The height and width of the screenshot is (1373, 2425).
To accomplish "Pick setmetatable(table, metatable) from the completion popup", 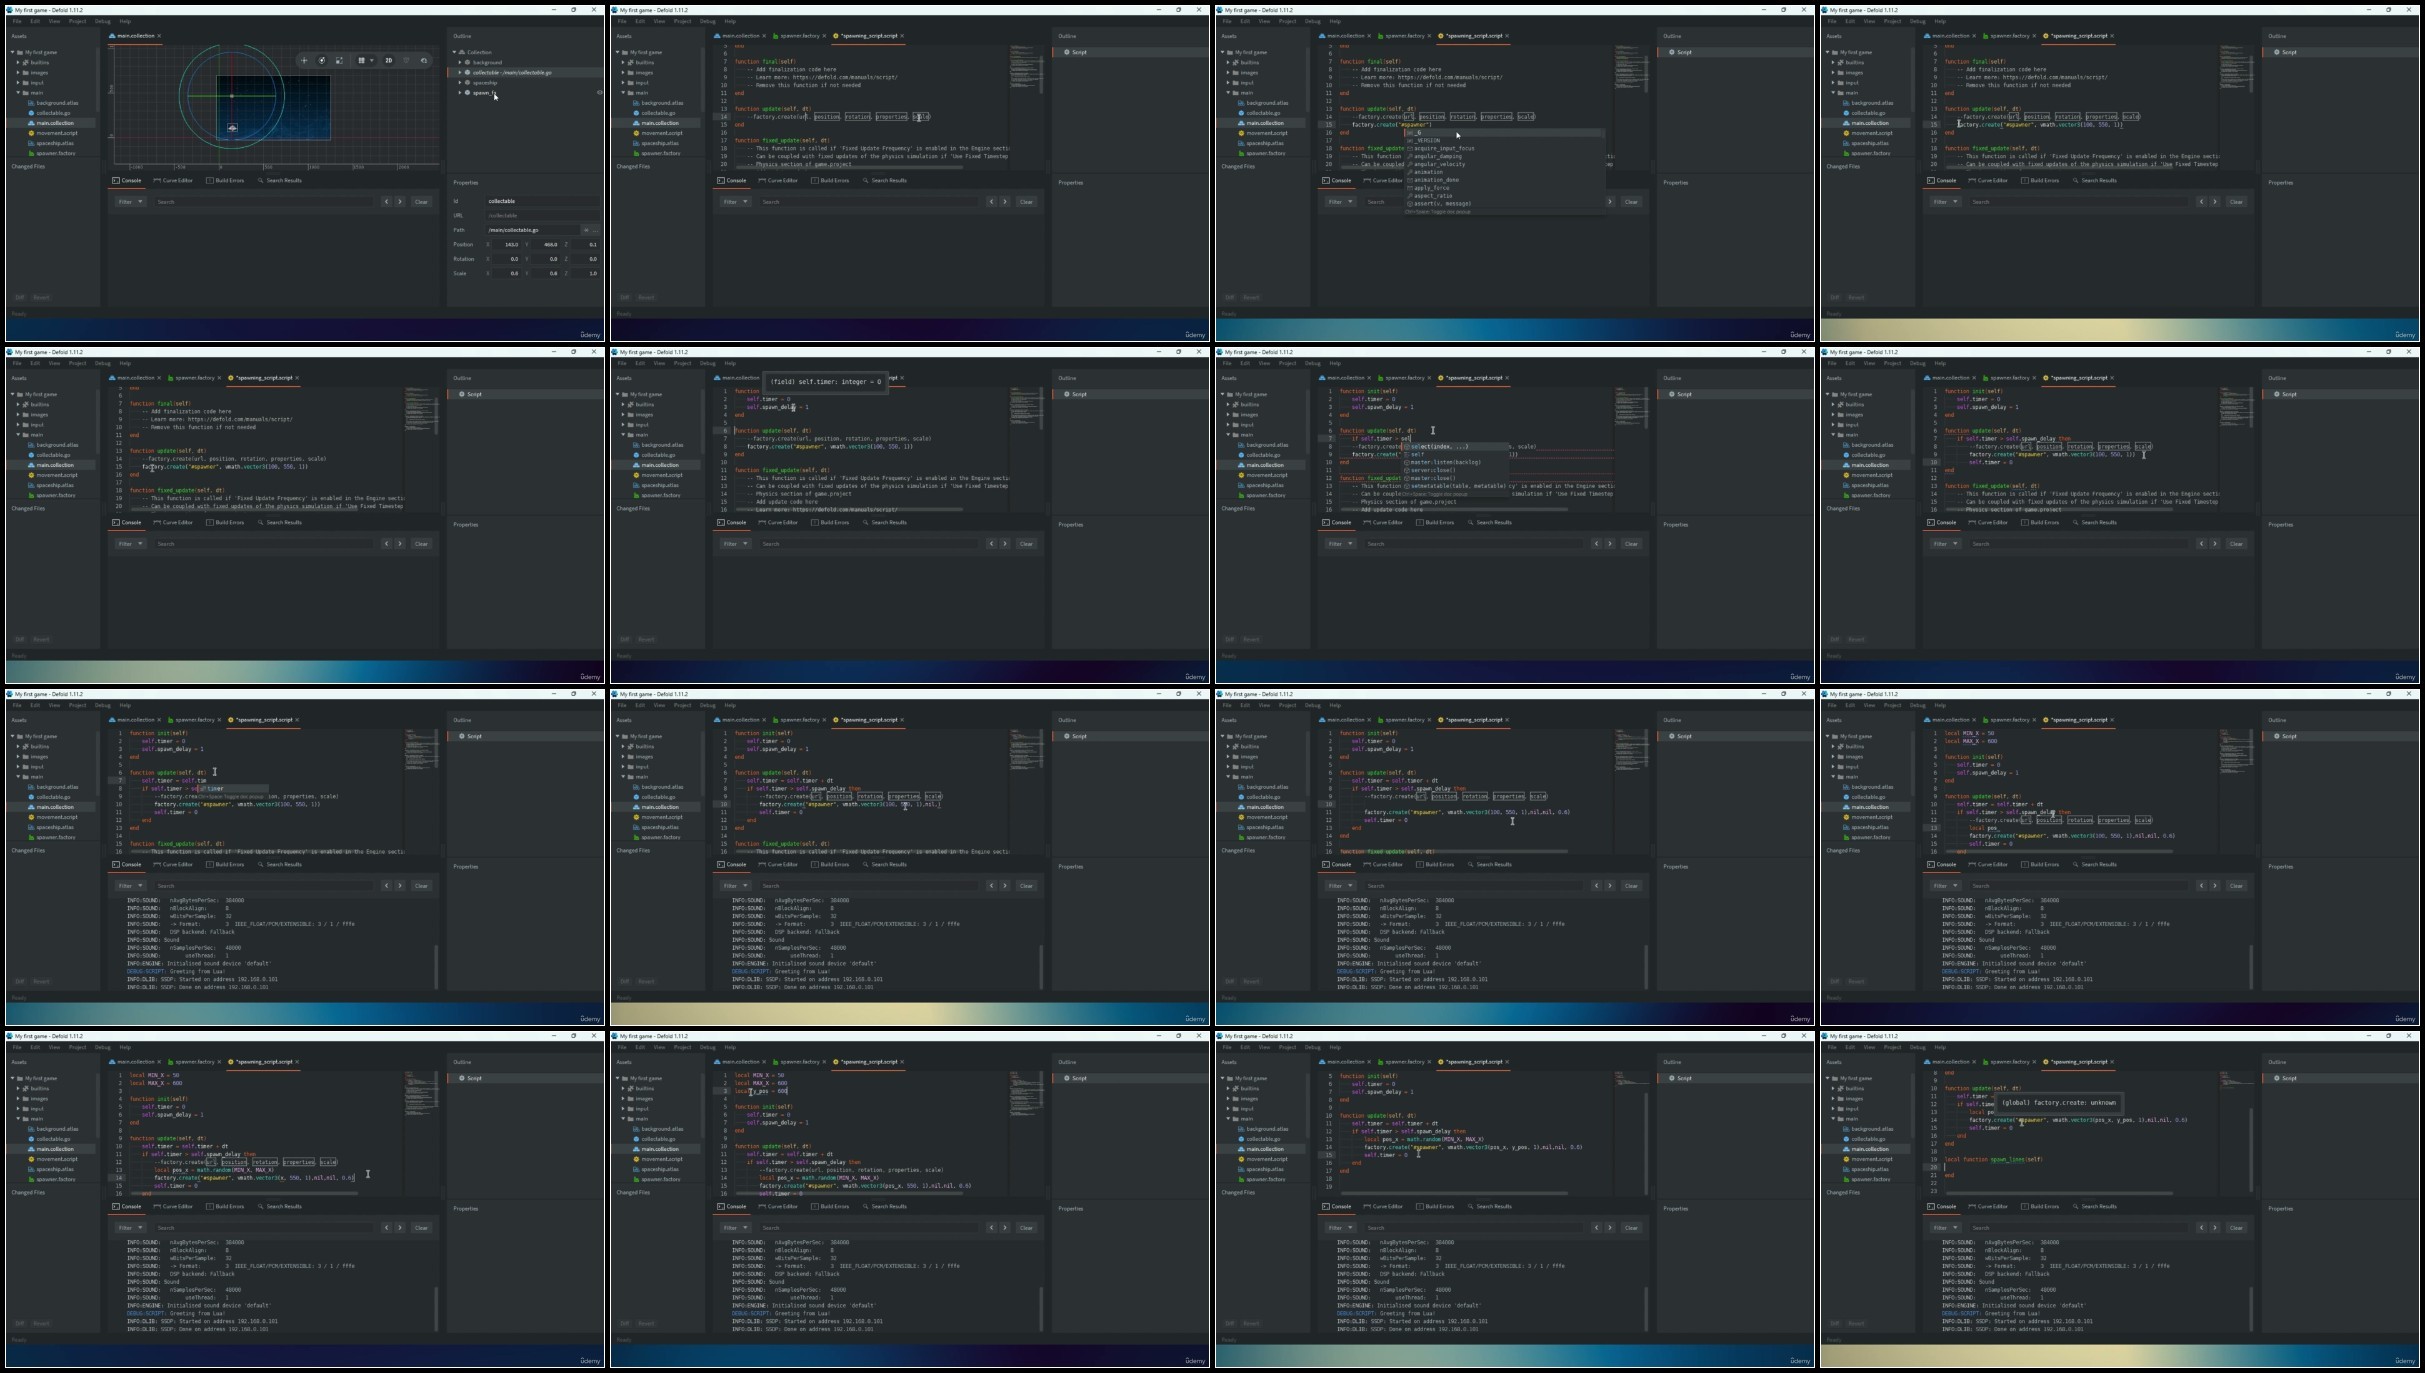I will (1456, 486).
